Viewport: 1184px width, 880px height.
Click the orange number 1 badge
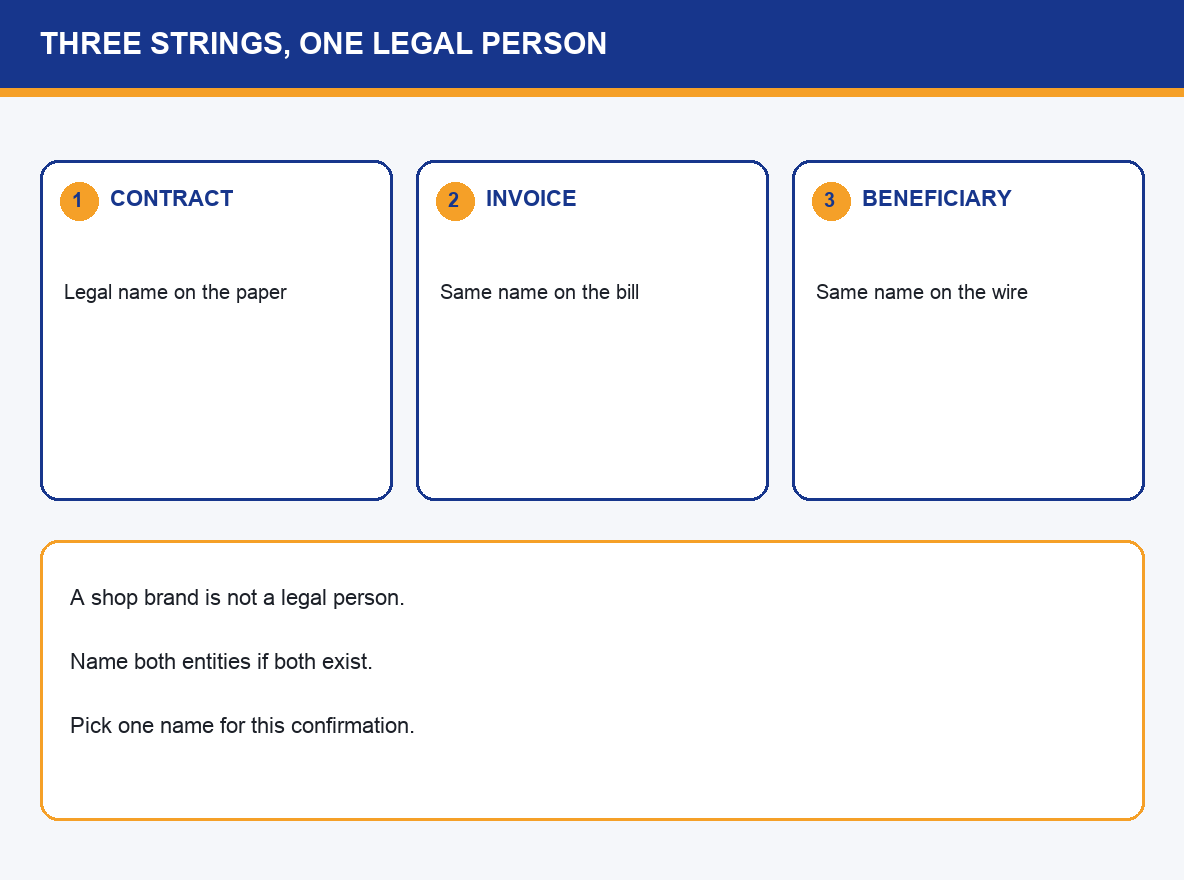pyautogui.click(x=79, y=201)
